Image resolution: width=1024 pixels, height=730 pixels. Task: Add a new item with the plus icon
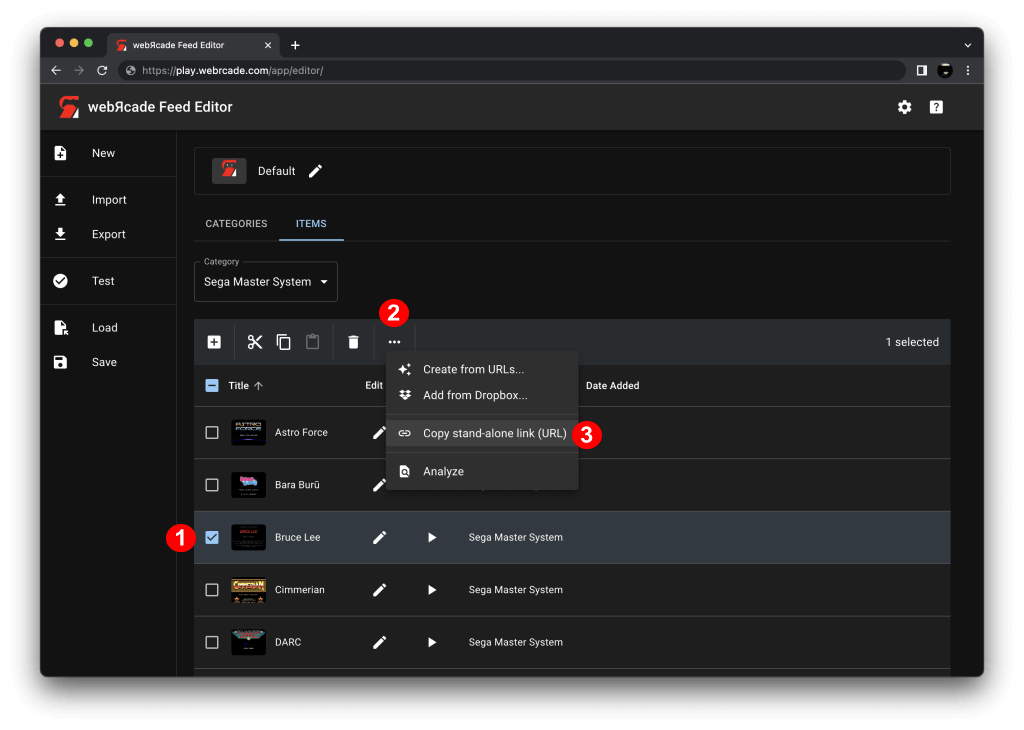coord(214,341)
